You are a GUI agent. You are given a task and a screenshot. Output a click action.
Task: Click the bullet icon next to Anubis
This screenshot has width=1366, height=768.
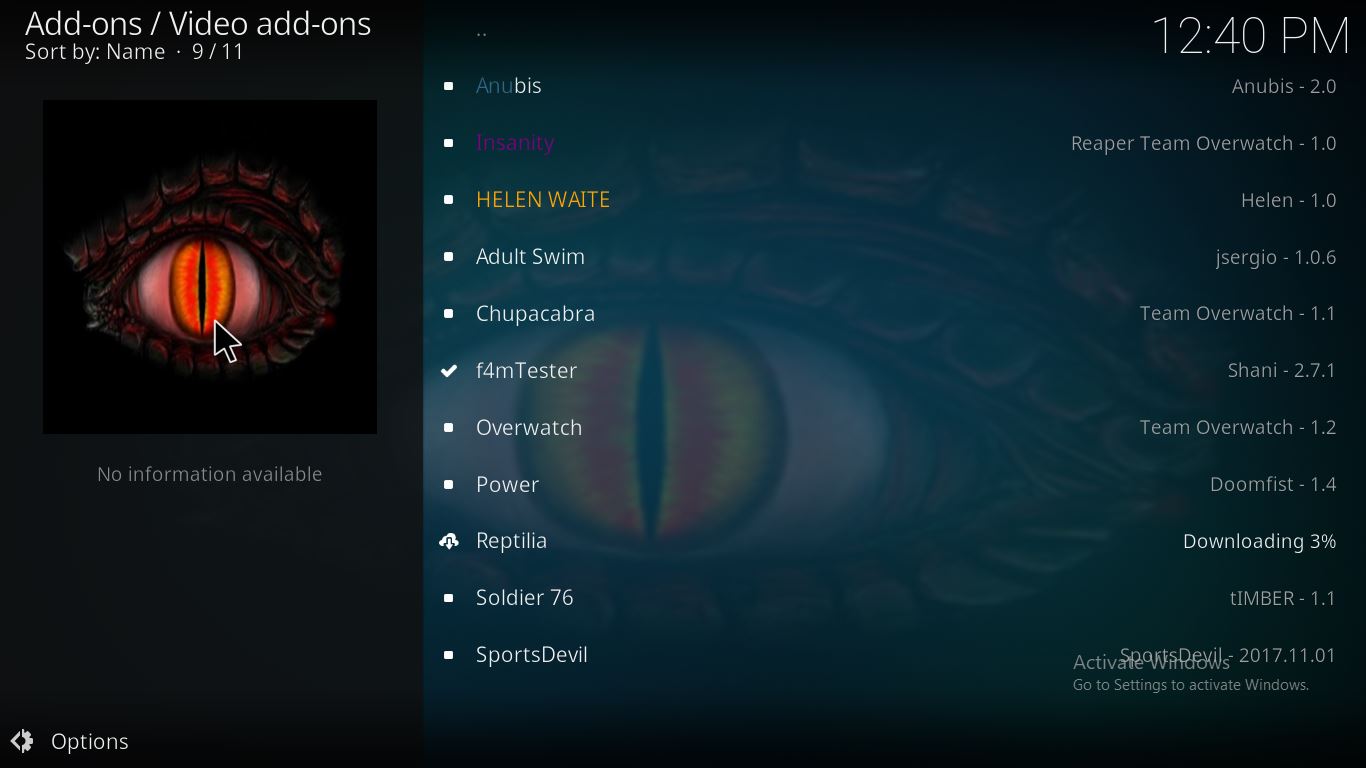(448, 86)
